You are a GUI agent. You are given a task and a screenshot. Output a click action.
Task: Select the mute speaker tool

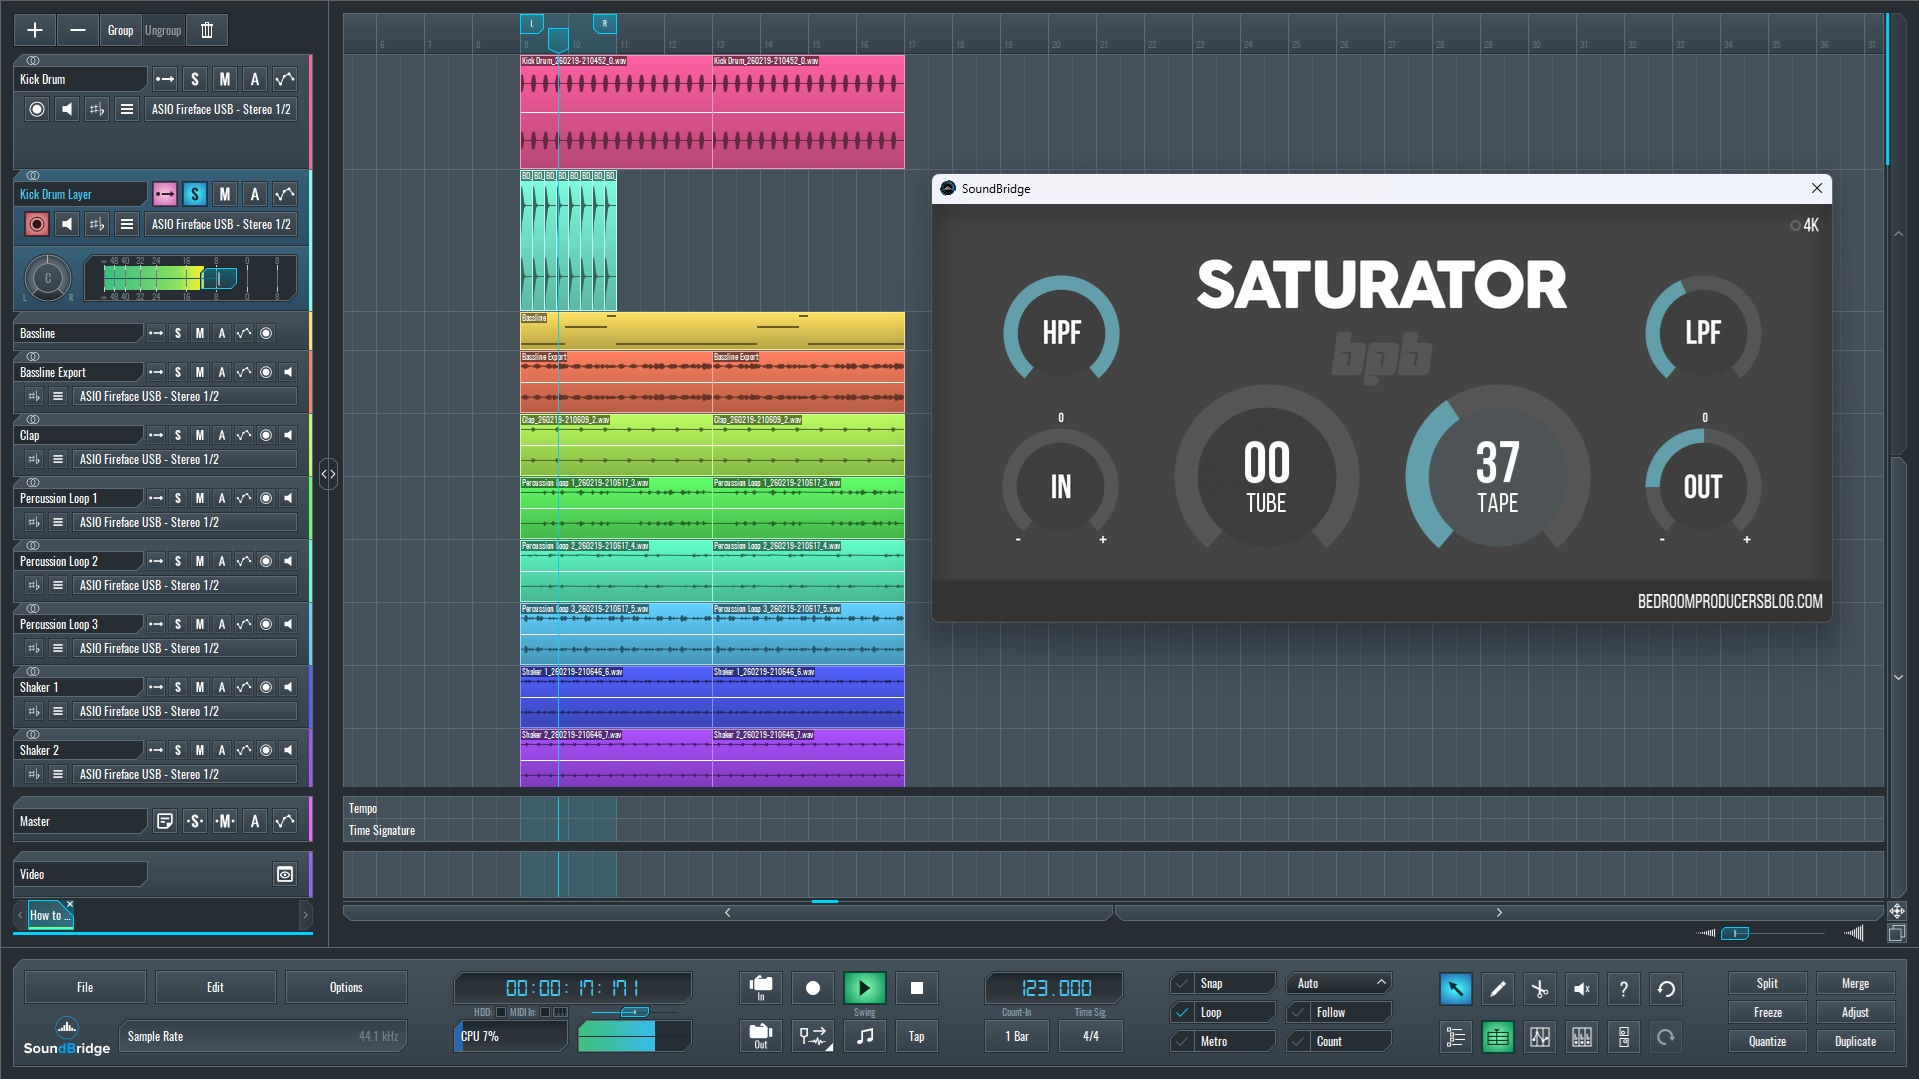1582,989
